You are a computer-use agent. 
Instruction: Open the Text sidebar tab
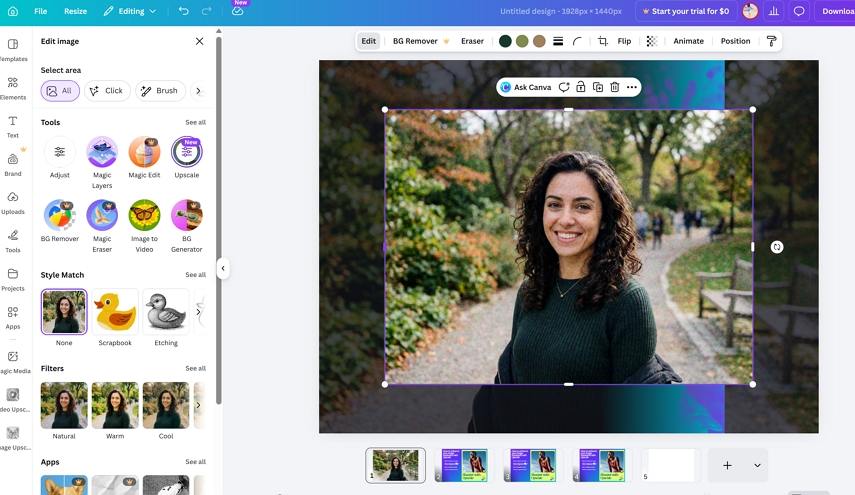13,126
